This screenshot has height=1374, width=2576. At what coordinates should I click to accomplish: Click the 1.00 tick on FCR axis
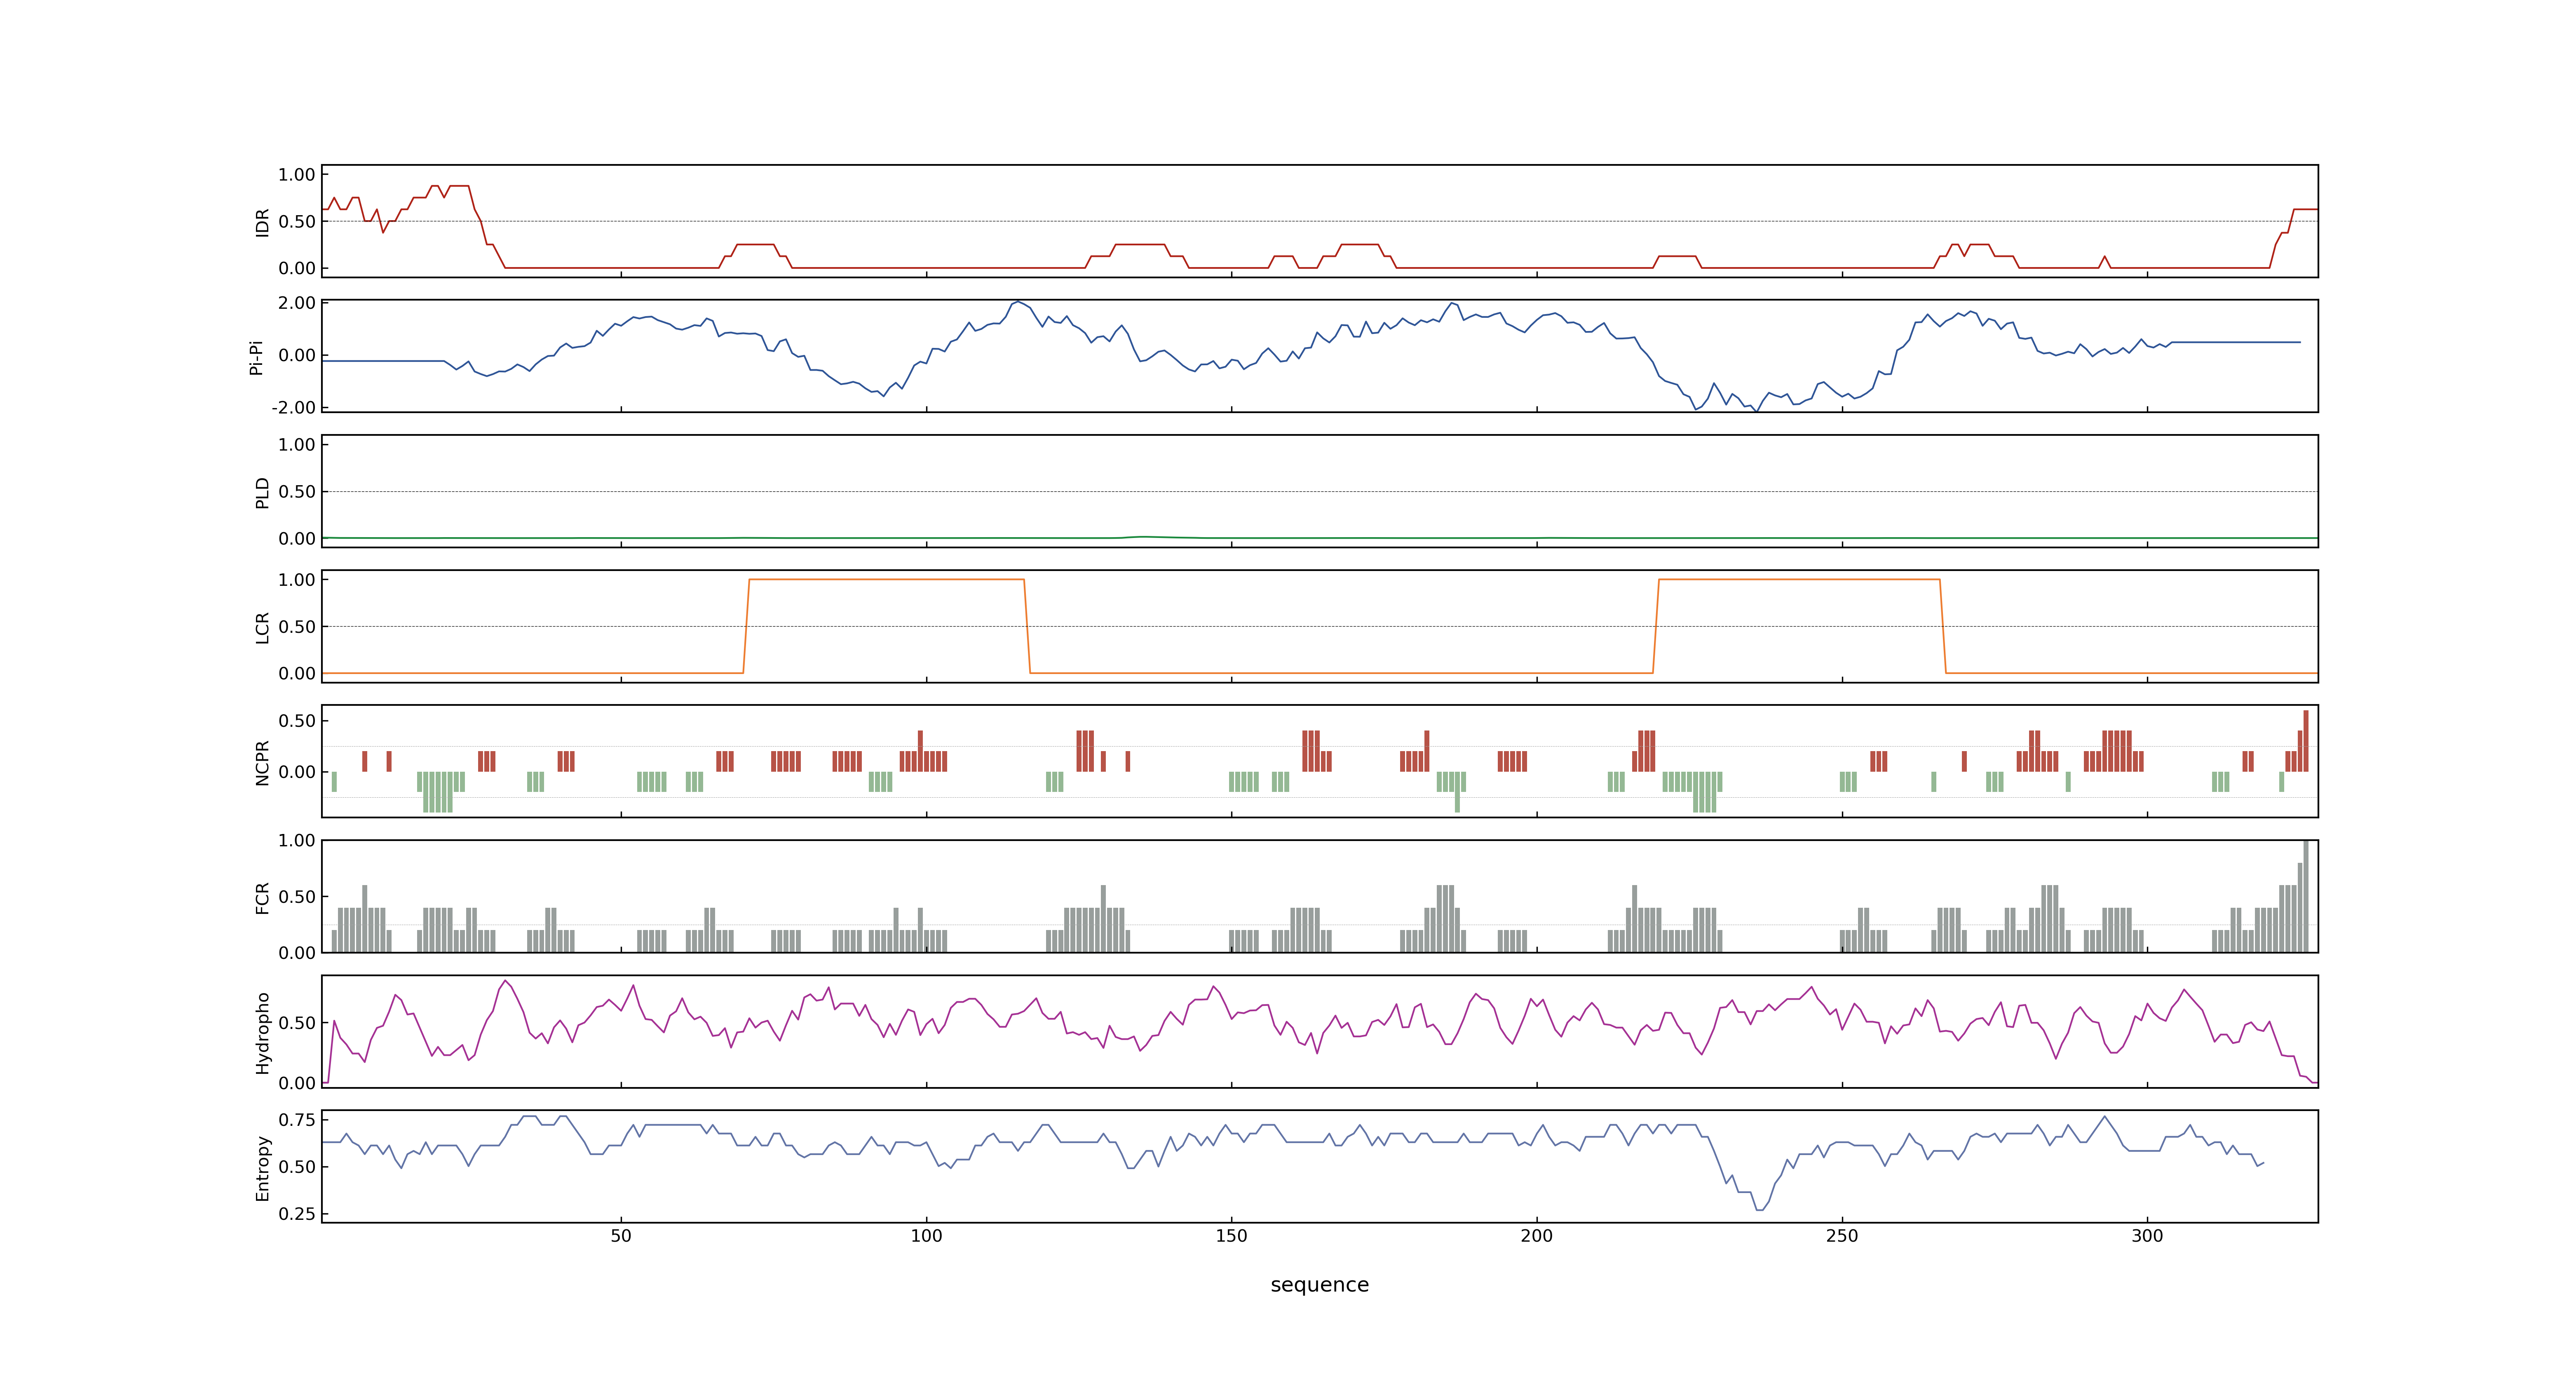click(x=297, y=841)
